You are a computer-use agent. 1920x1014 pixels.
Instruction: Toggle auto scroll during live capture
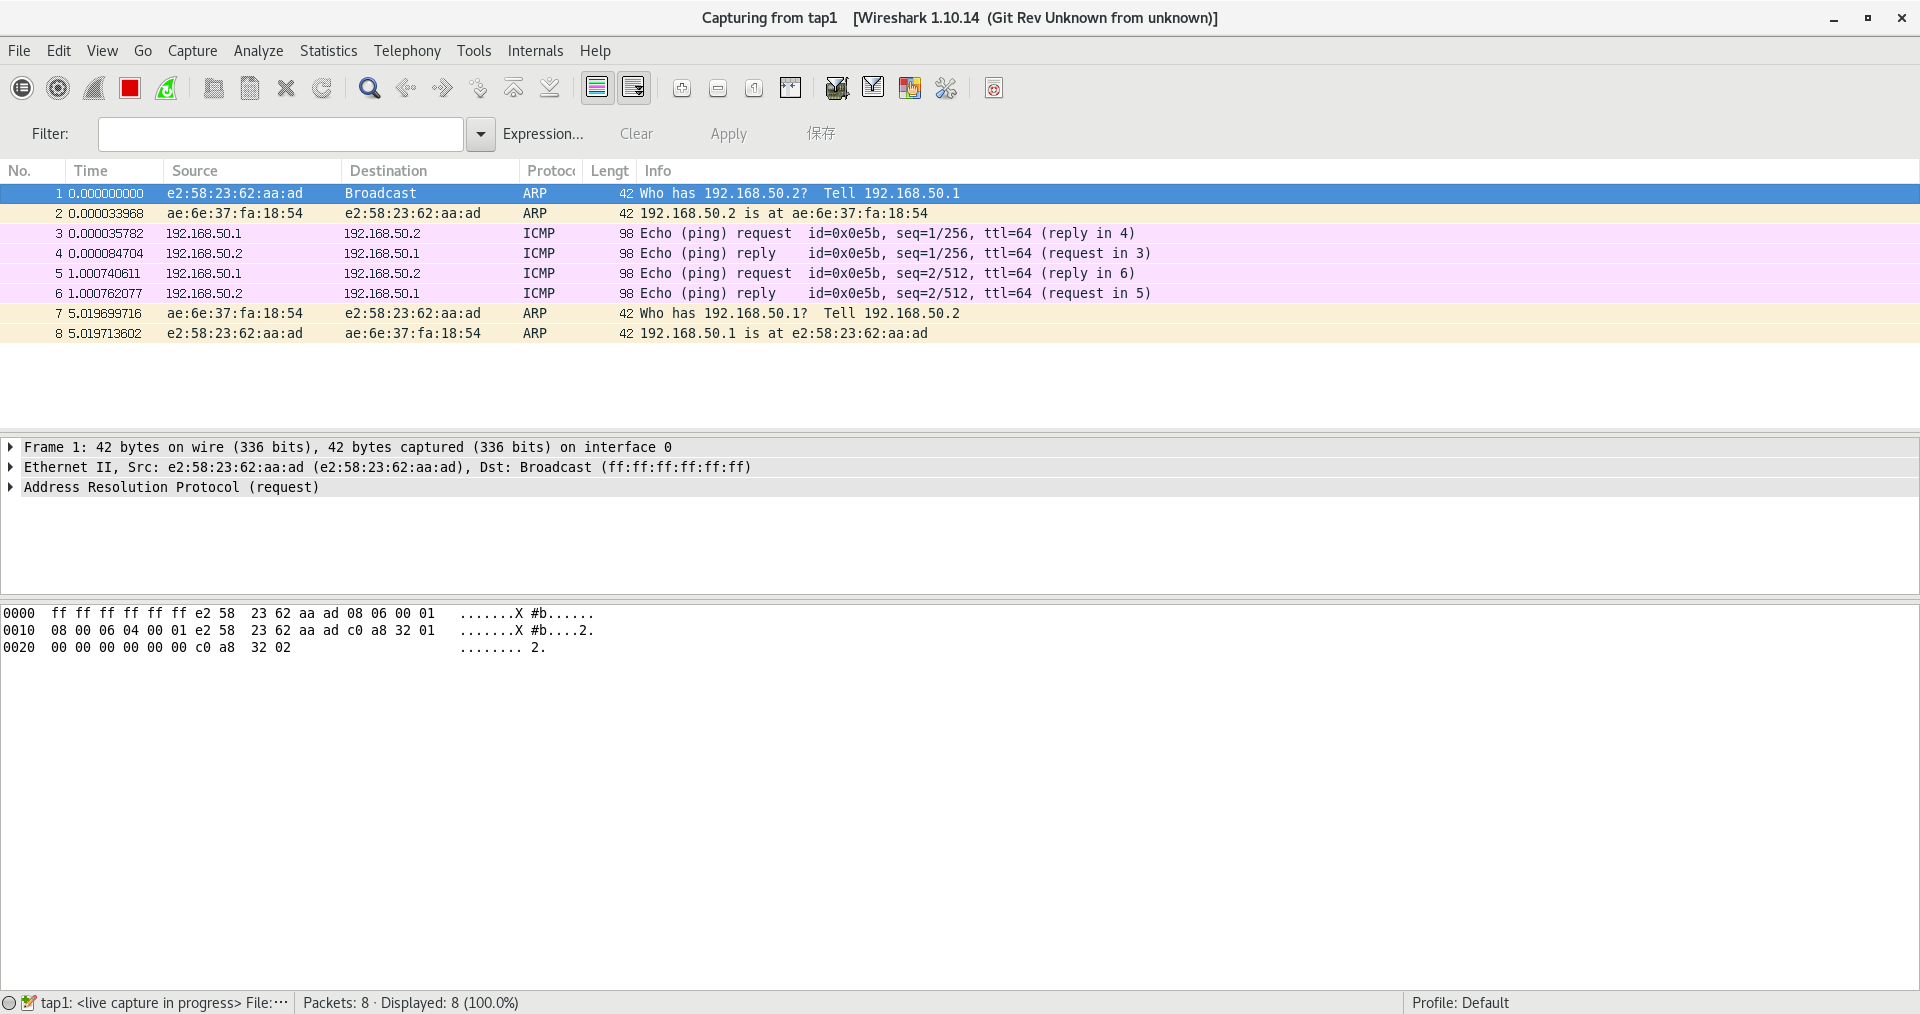pyautogui.click(x=634, y=88)
